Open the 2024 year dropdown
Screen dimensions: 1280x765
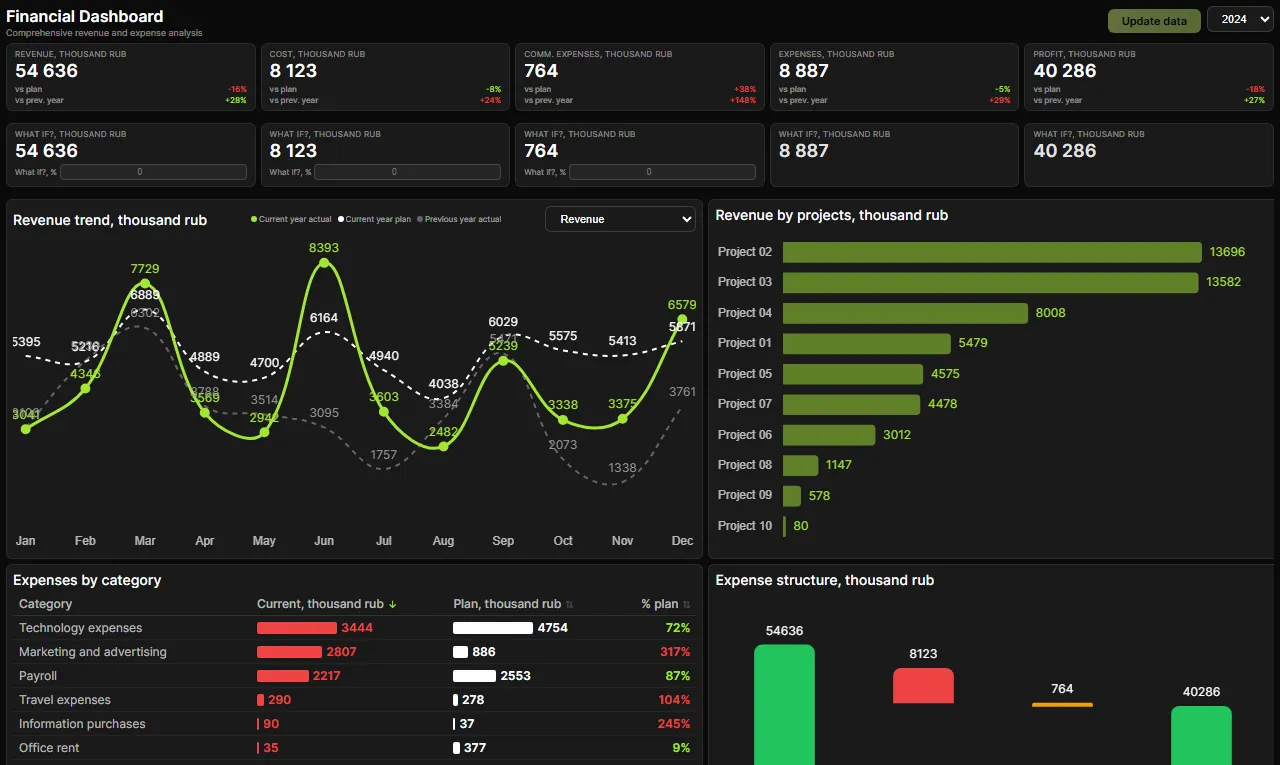tap(1240, 19)
